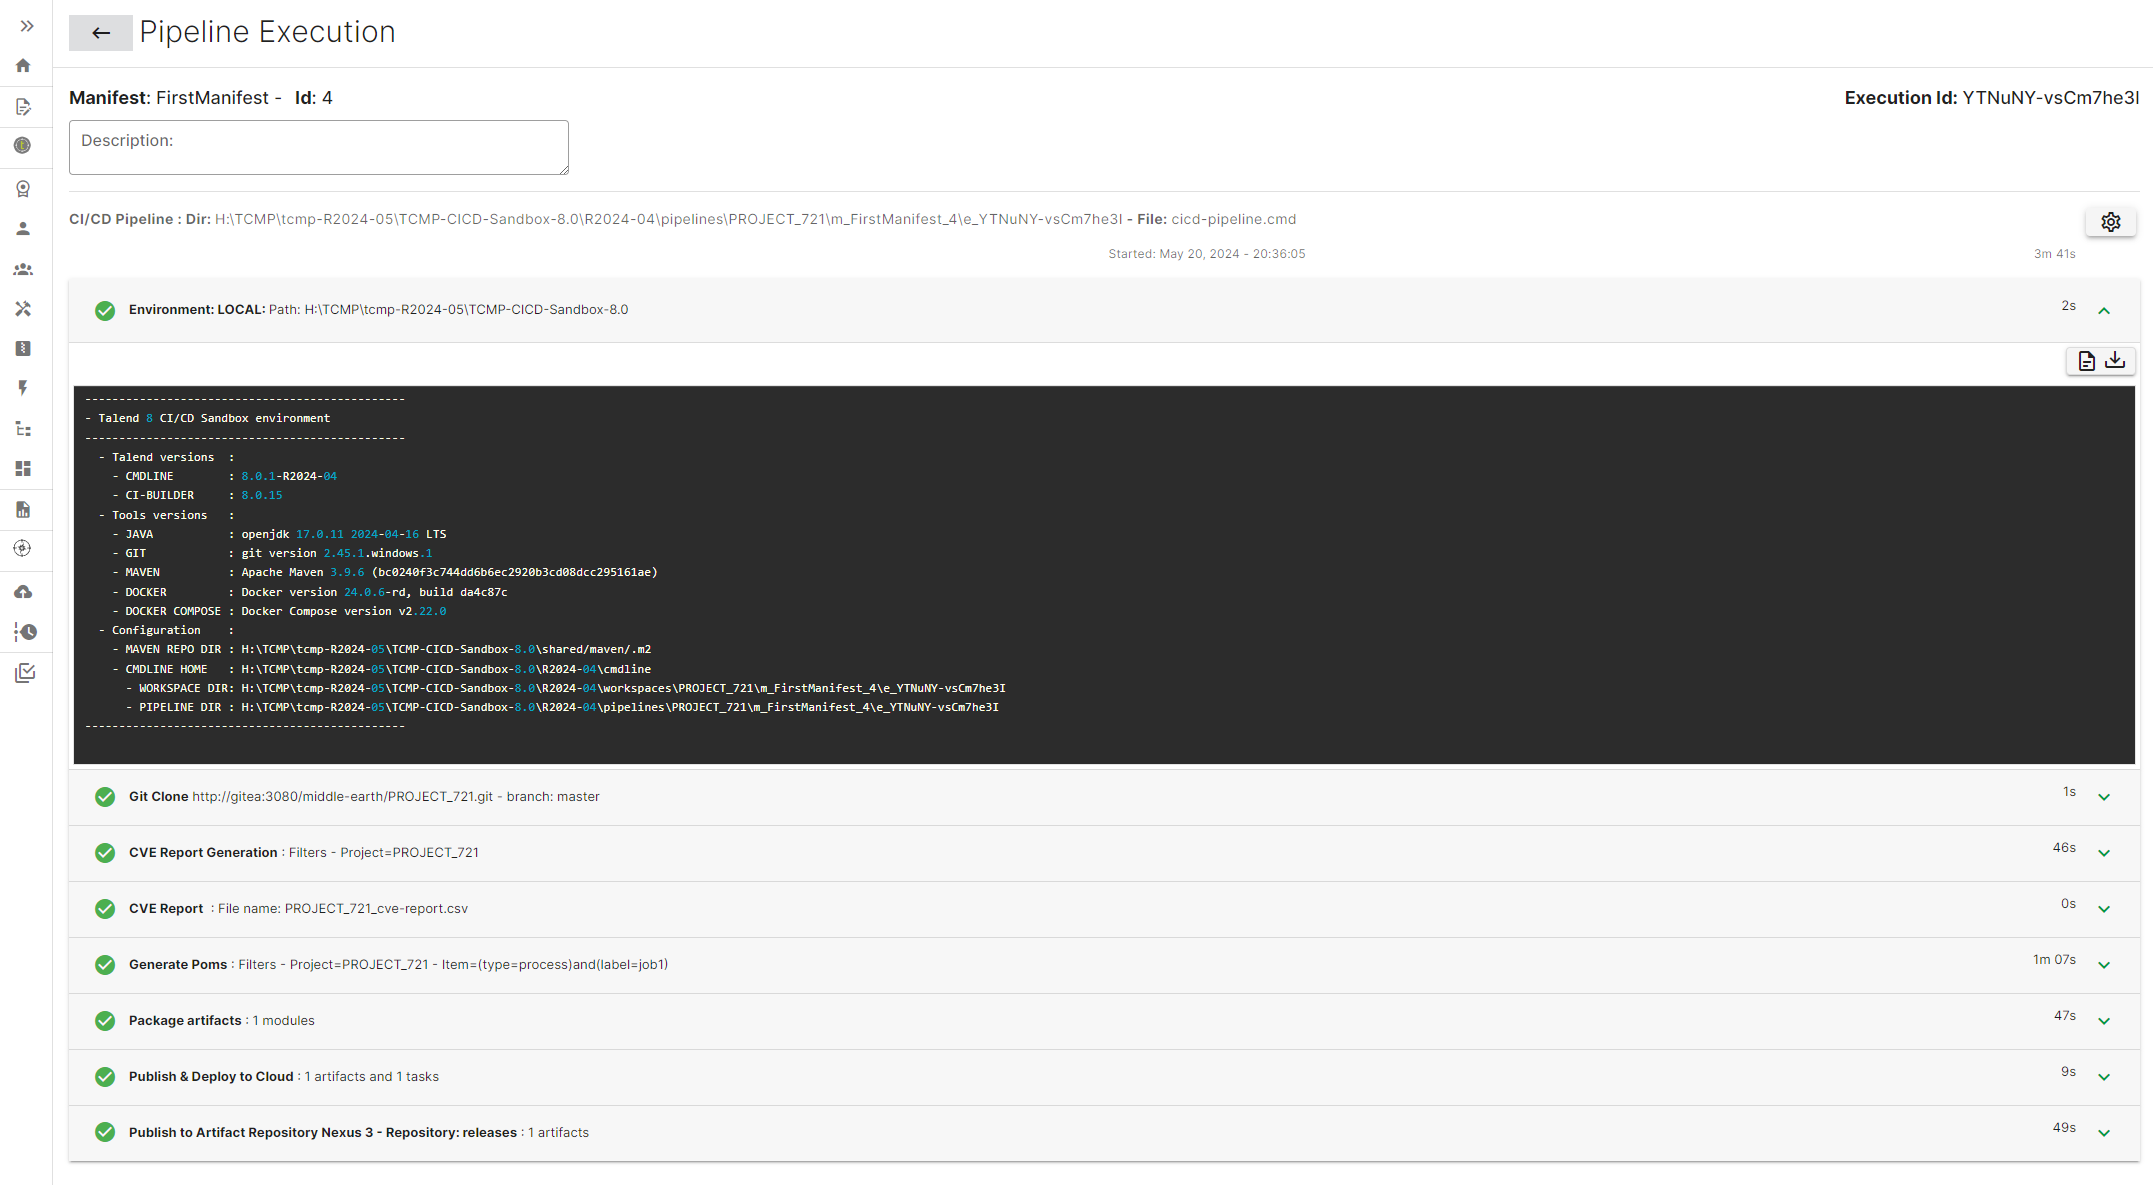View the environment log file icon
Image resolution: width=2153 pixels, height=1185 pixels.
tap(2086, 361)
